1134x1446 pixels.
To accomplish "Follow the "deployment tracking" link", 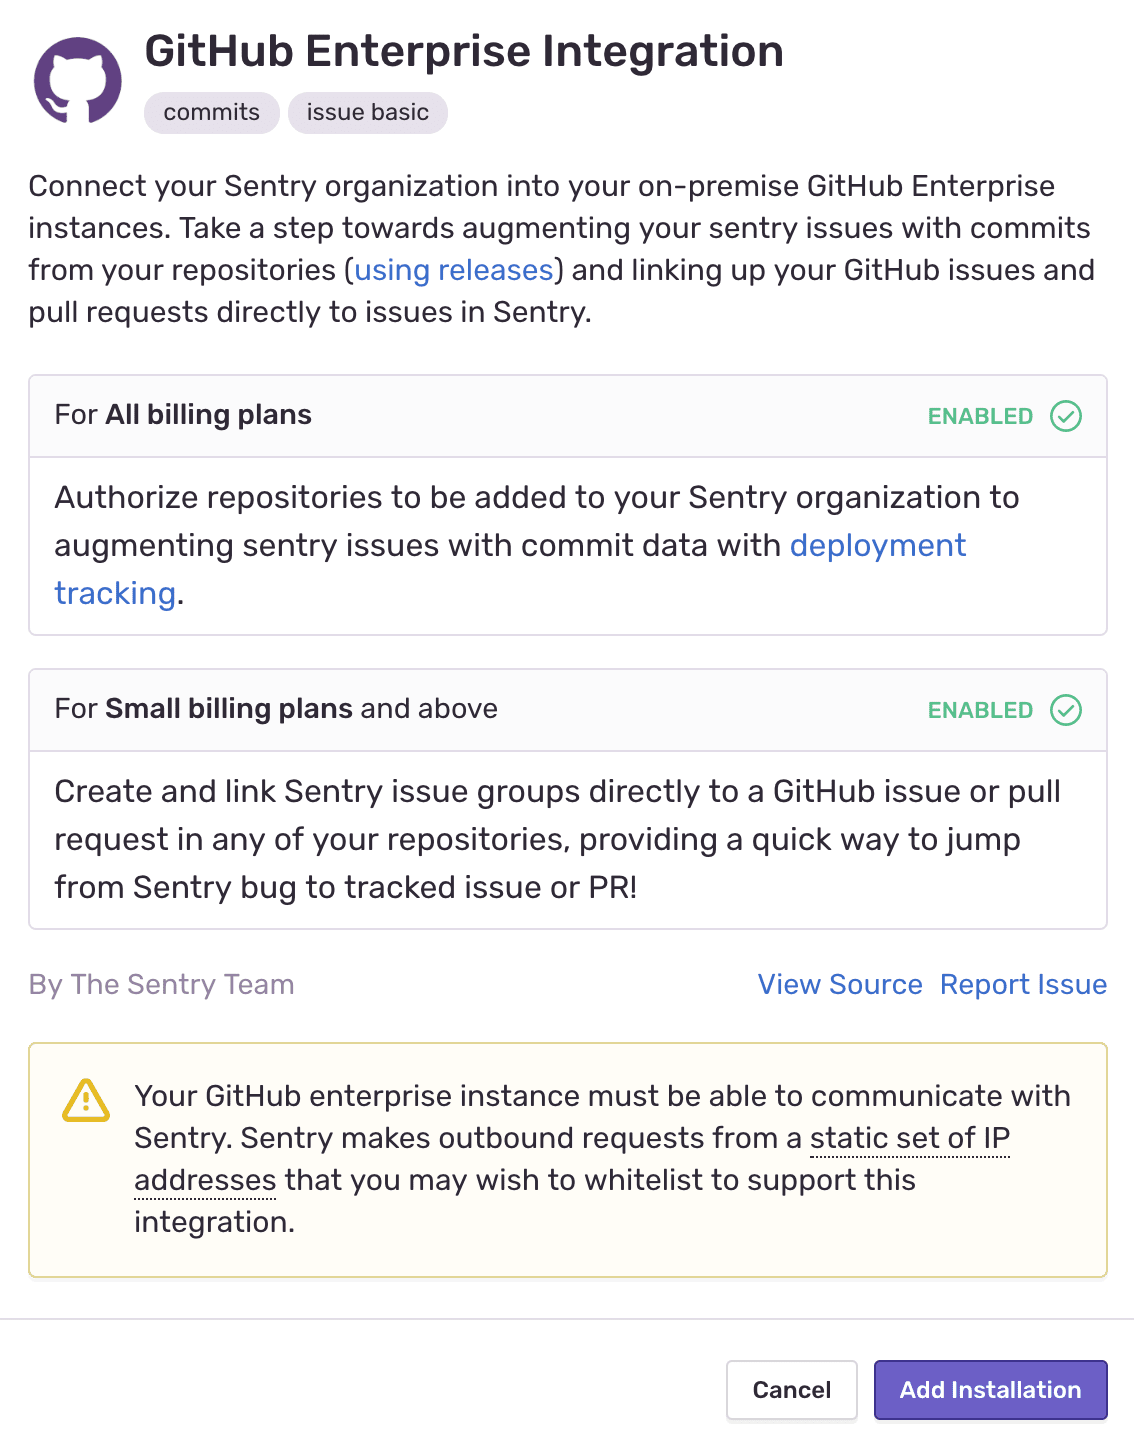I will click(x=877, y=545).
